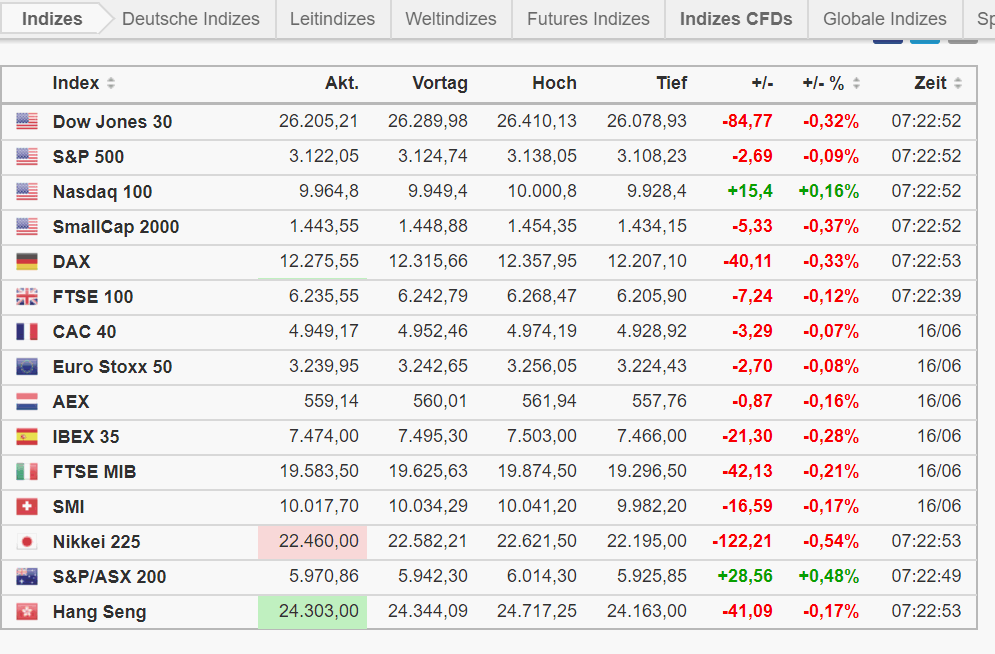Select the Indizes CFDs tab

[x=736, y=19]
